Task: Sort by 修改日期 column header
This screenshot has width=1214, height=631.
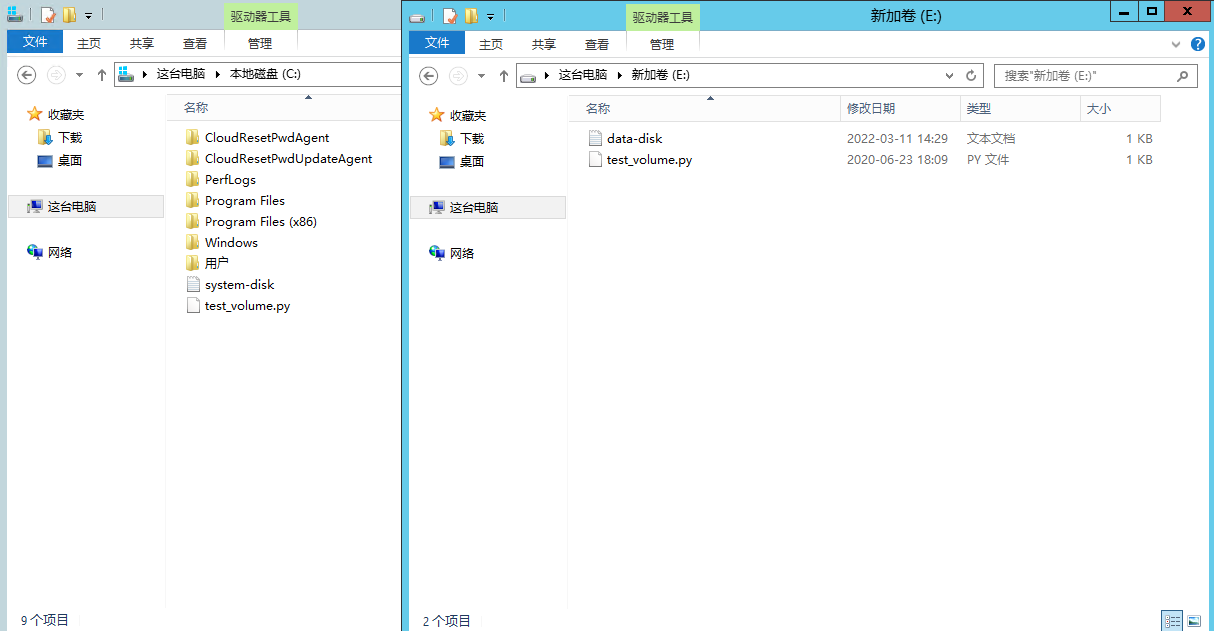Action: (871, 108)
